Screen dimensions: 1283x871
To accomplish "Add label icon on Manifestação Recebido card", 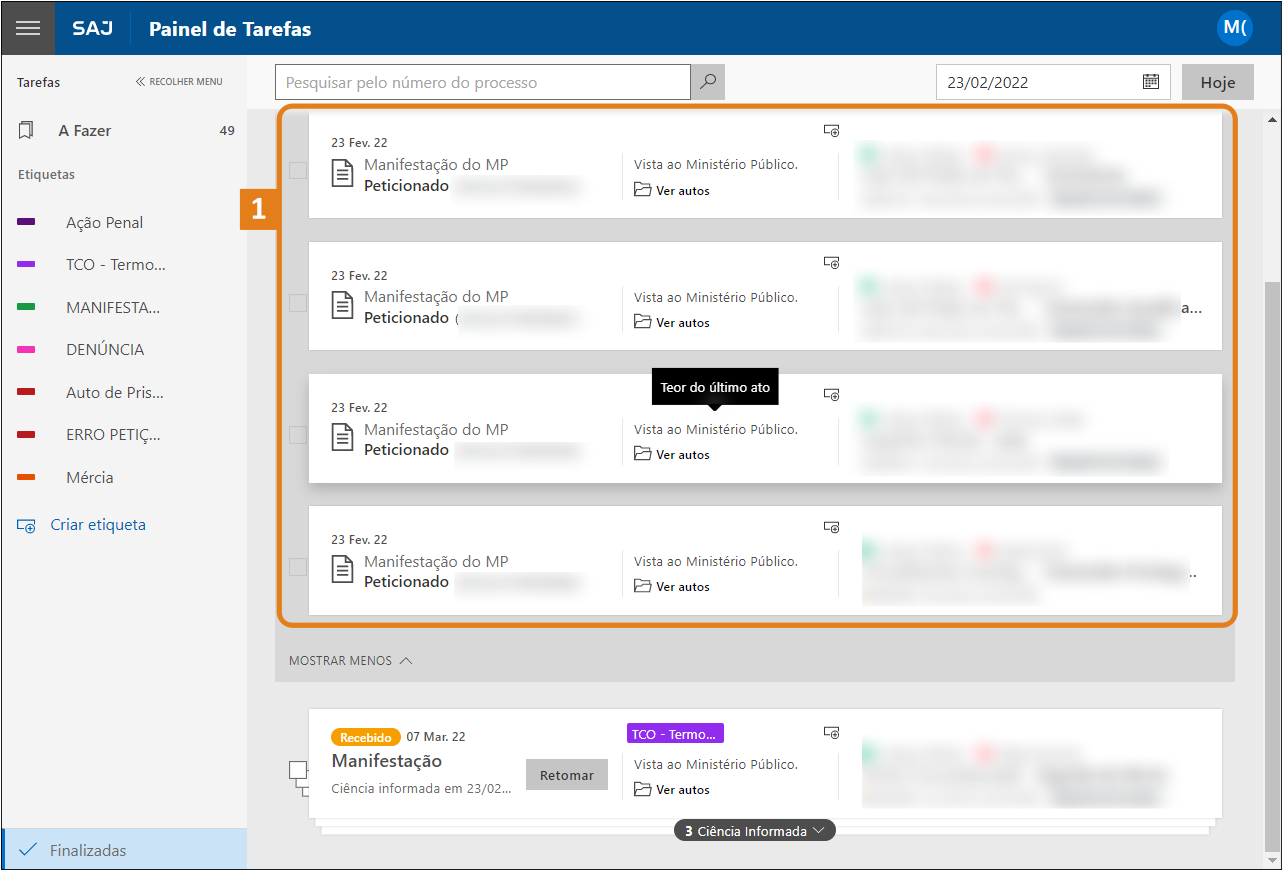I will pos(831,733).
